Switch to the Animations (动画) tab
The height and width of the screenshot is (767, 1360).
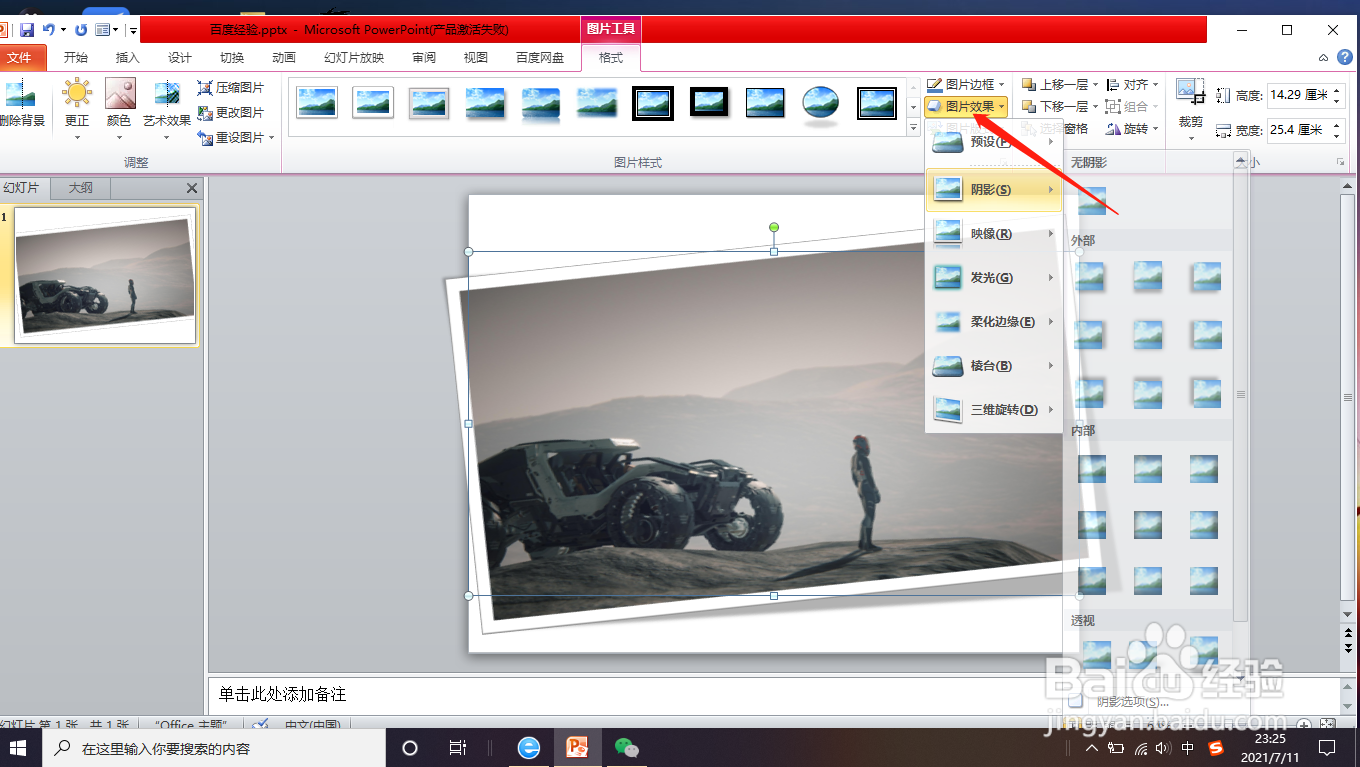pos(283,58)
